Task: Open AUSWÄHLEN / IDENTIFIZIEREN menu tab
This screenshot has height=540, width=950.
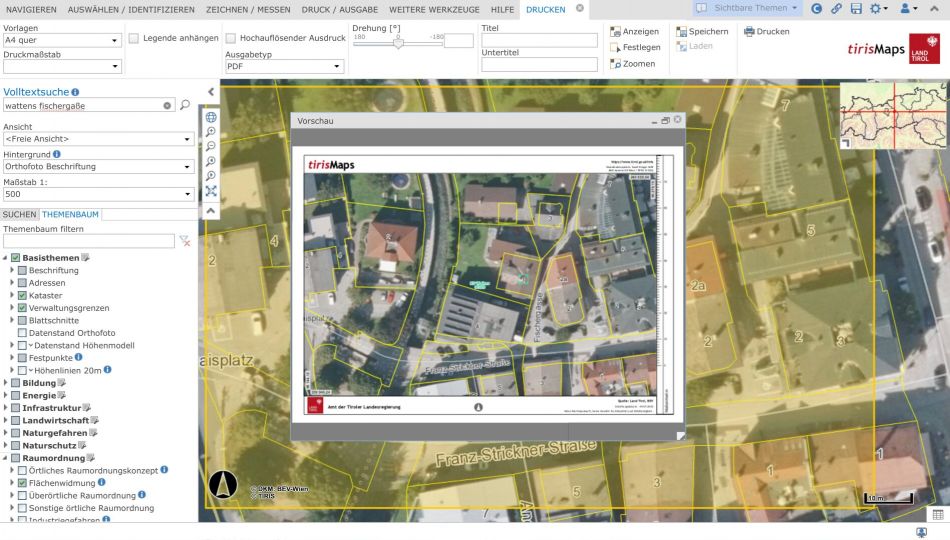Action: pyautogui.click(x=131, y=10)
